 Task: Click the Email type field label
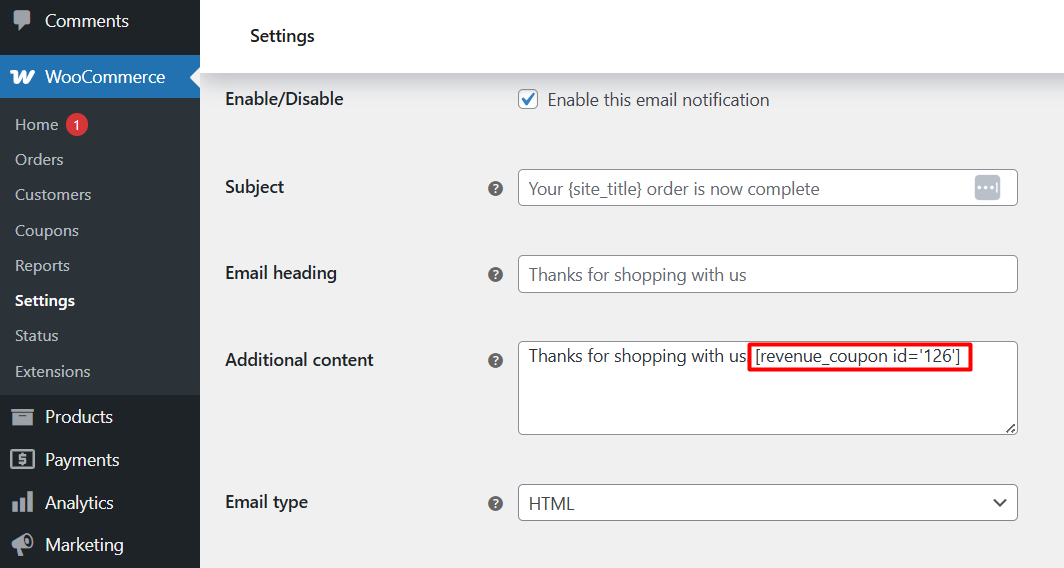[x=267, y=502]
